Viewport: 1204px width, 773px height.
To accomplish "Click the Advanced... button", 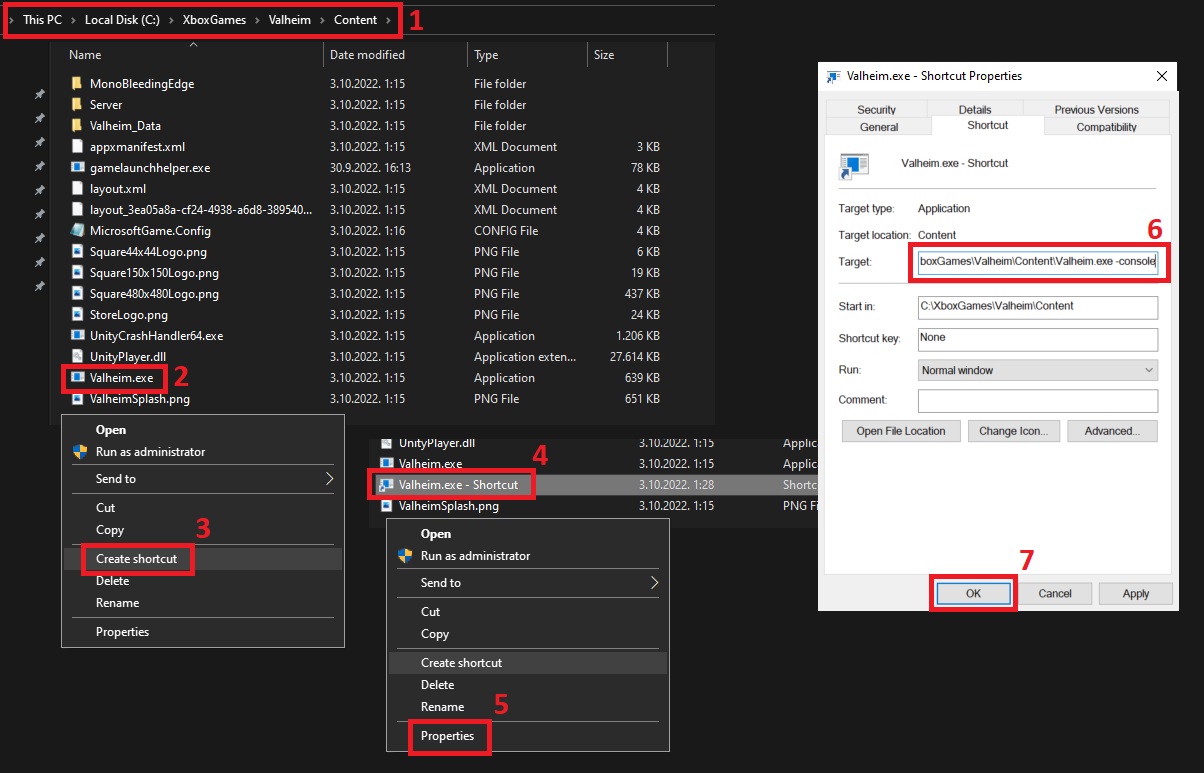I will [x=1112, y=431].
